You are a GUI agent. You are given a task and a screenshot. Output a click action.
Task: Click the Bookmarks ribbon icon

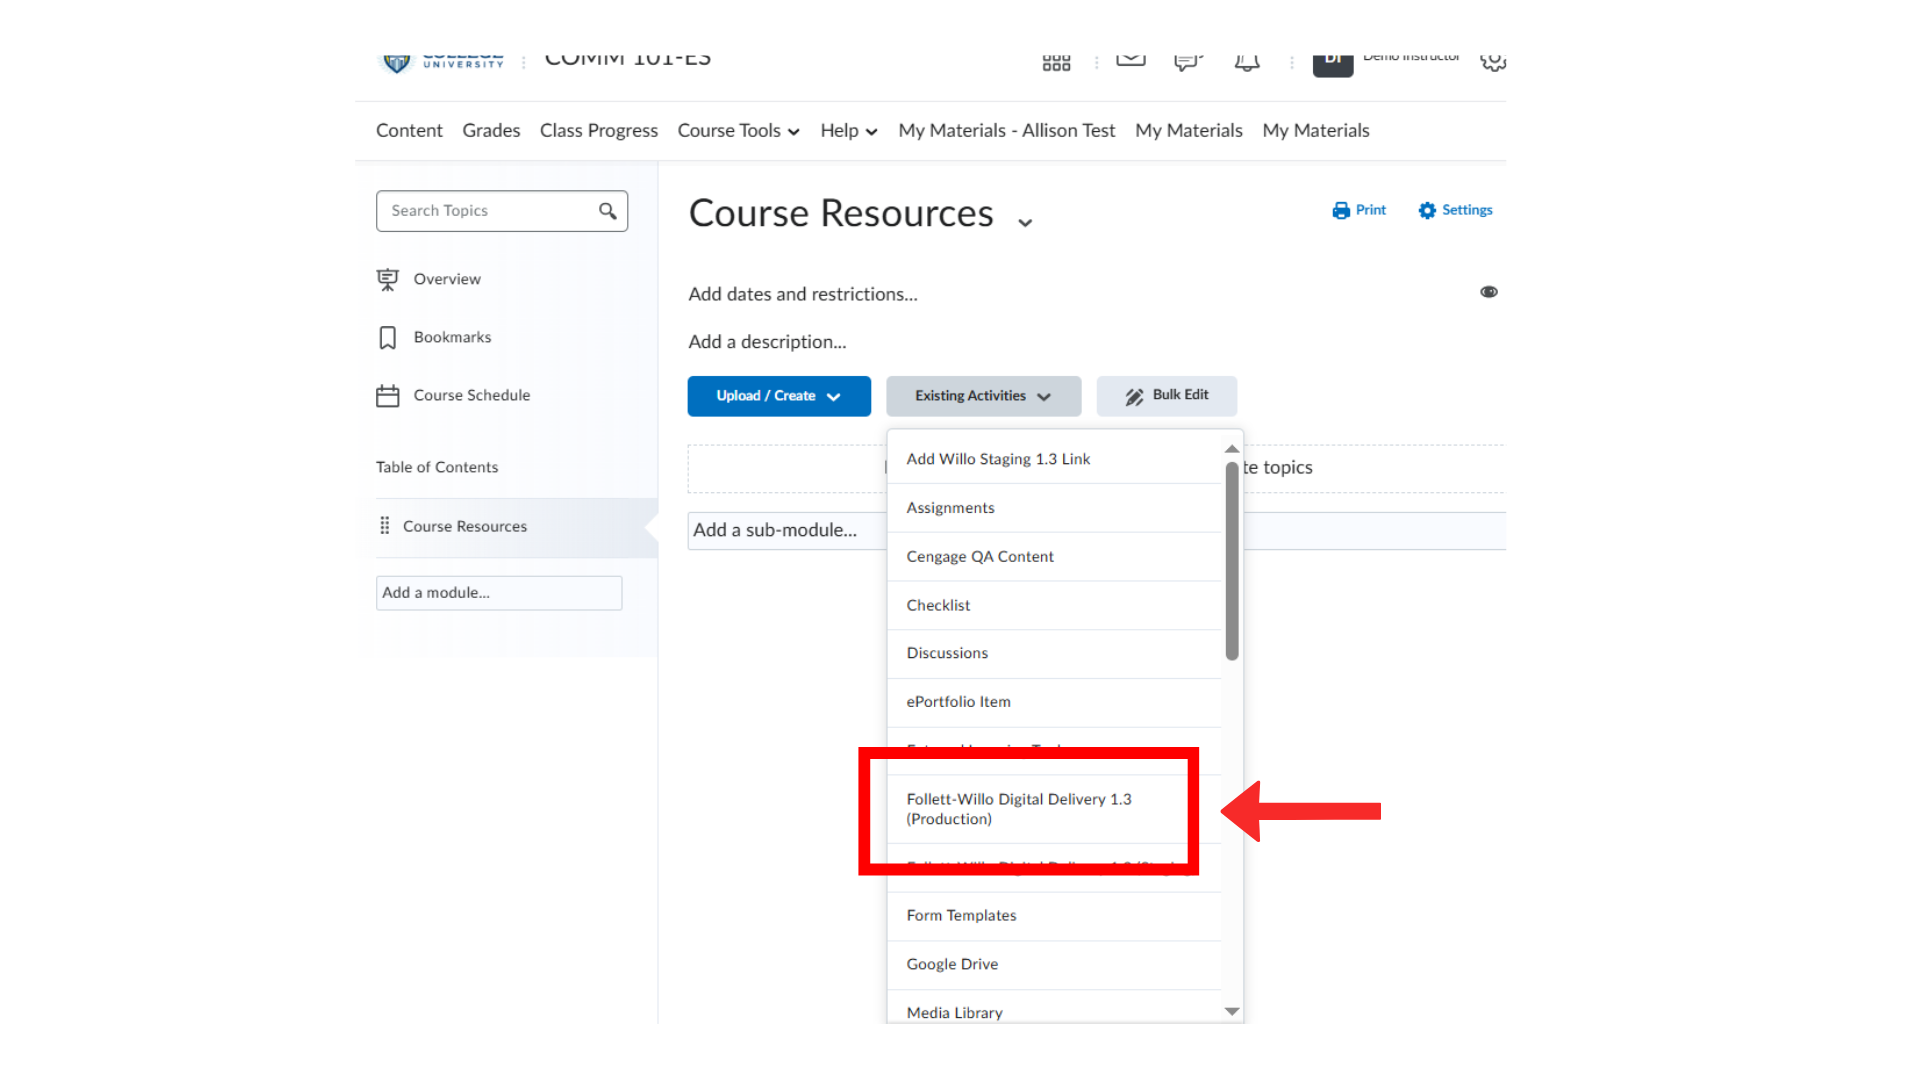click(x=387, y=338)
